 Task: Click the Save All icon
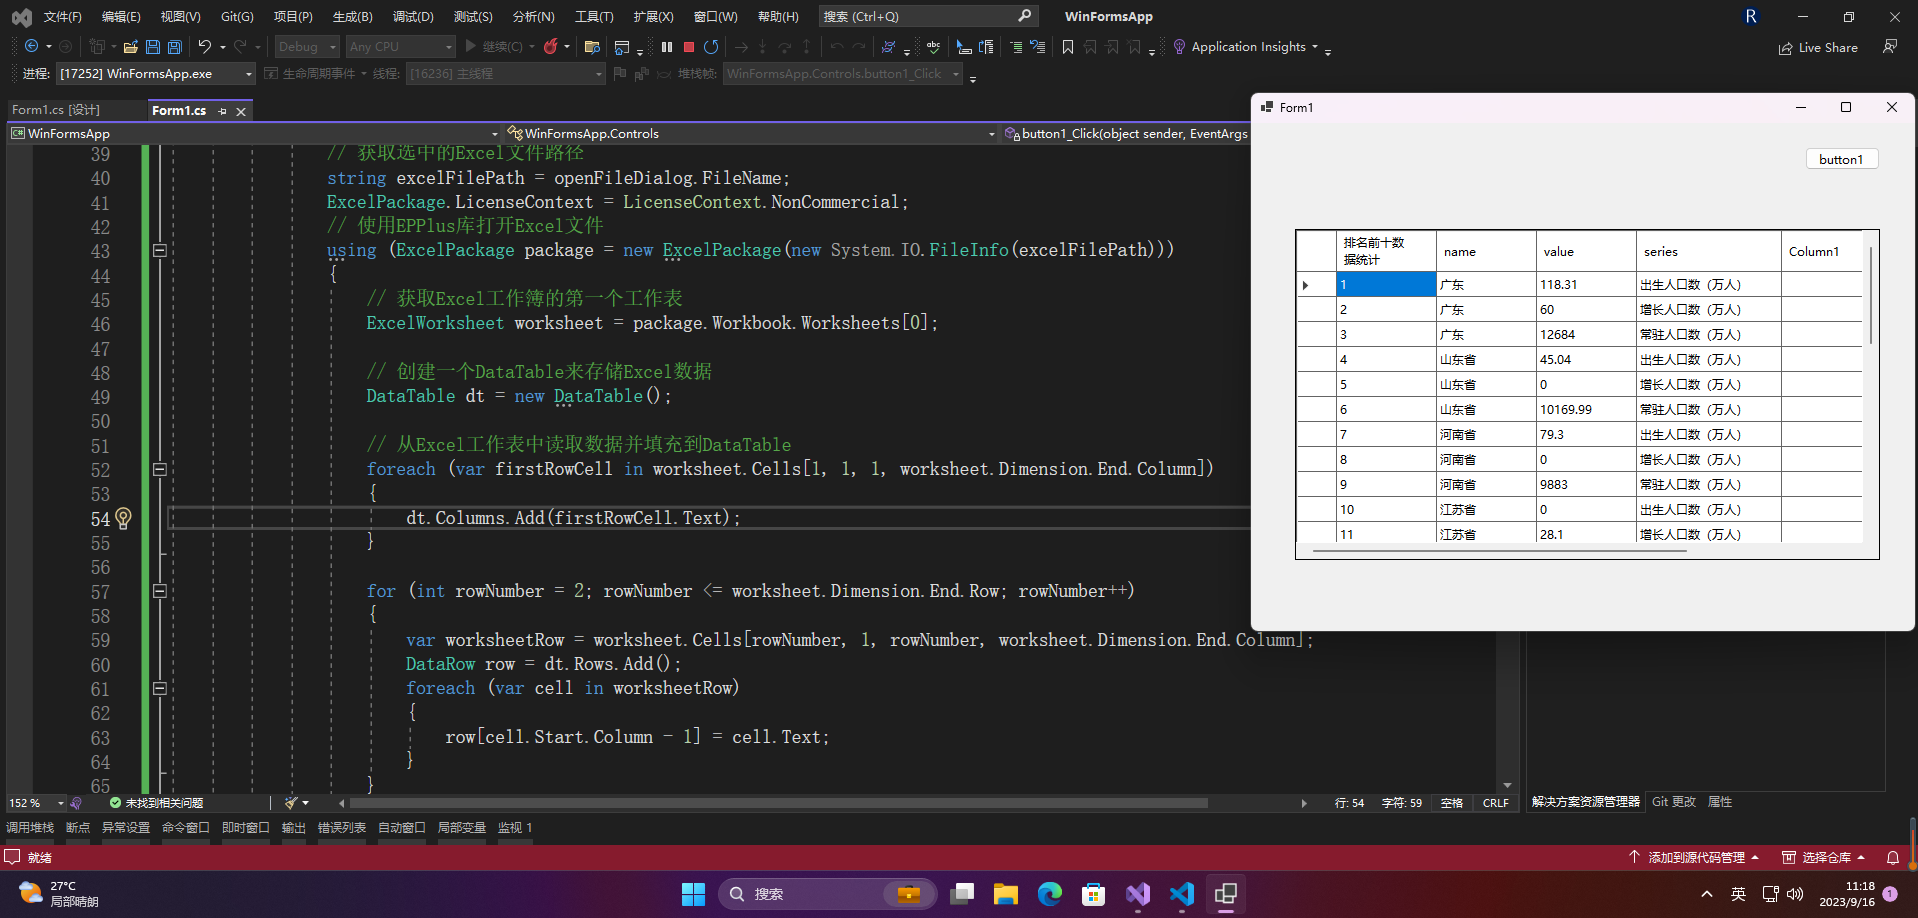pyautogui.click(x=175, y=47)
